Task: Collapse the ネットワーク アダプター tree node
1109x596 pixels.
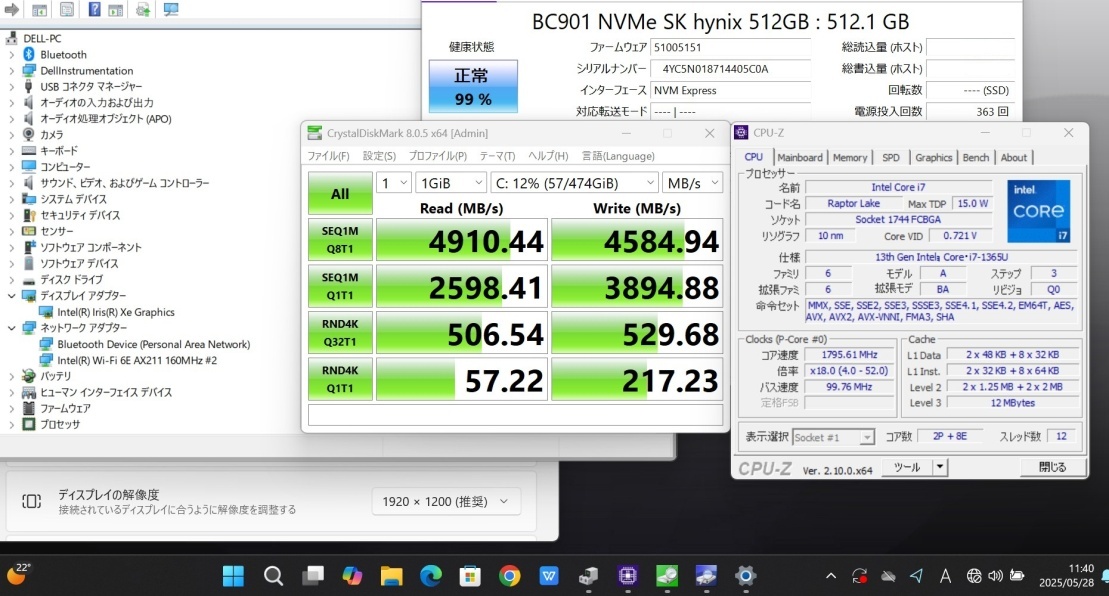Action: click(11, 327)
